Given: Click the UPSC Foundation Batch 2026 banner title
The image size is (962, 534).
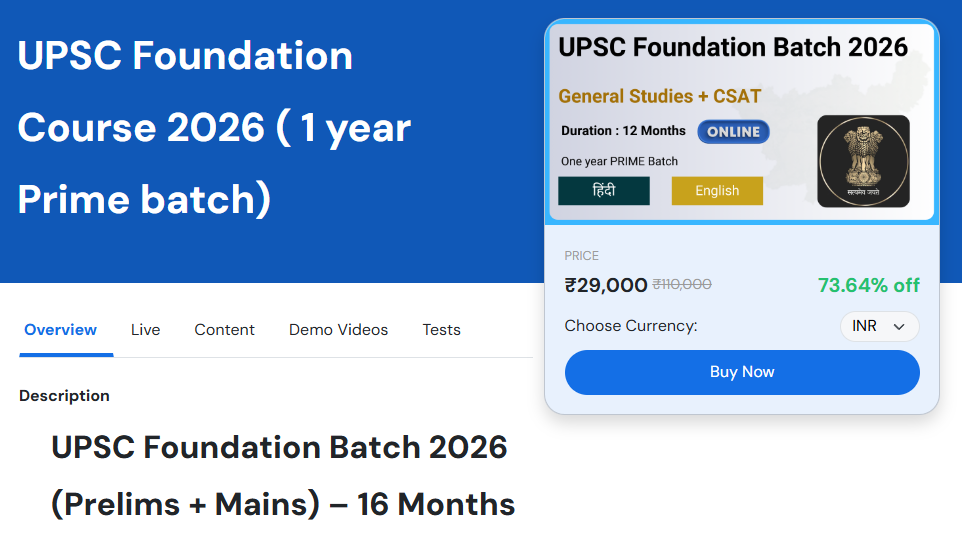Looking at the screenshot, I should click(x=733, y=47).
